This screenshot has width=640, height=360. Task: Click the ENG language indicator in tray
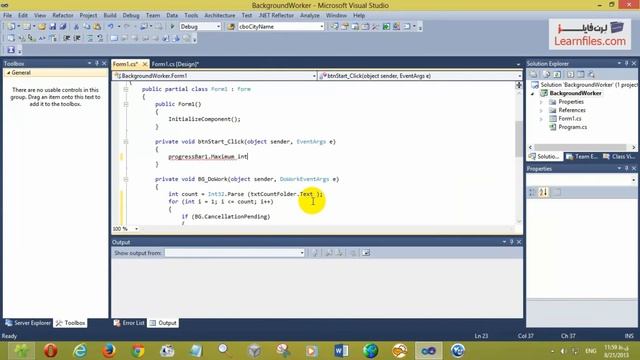click(x=591, y=351)
